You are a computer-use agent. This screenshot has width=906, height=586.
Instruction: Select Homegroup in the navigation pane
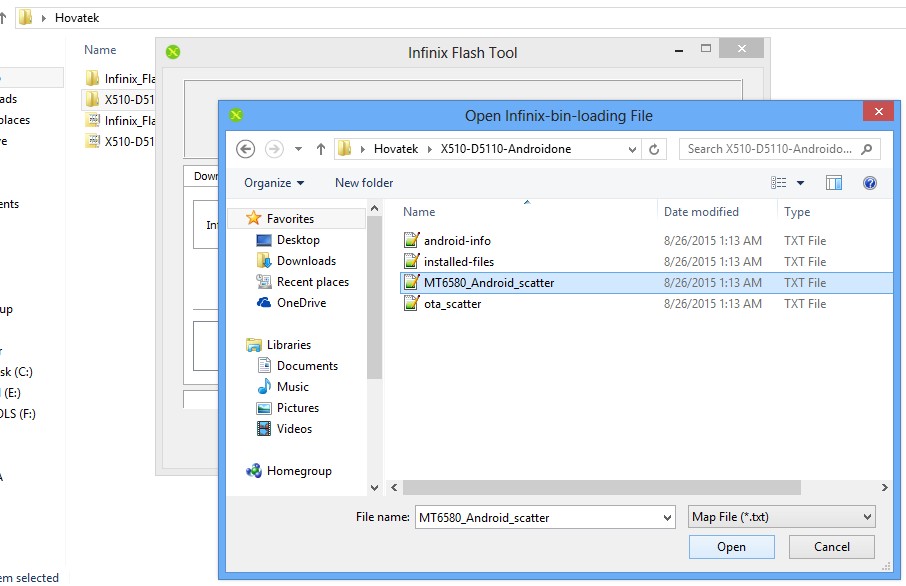299,471
